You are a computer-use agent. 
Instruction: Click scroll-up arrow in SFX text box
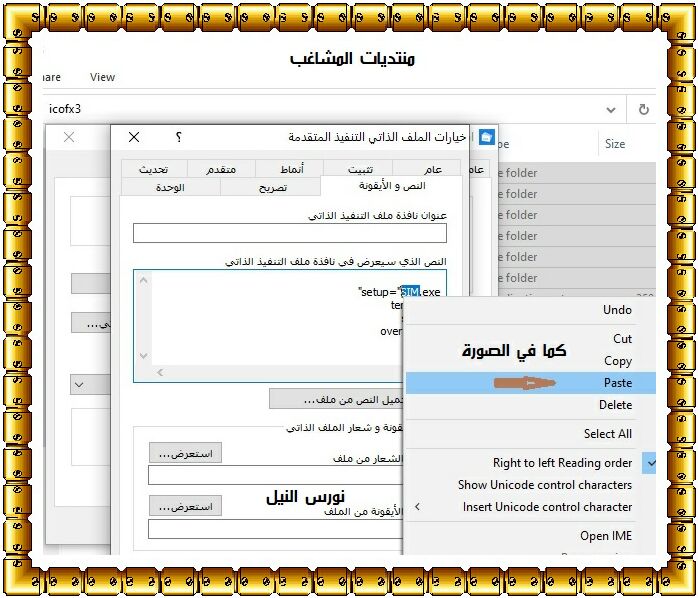coord(144,281)
